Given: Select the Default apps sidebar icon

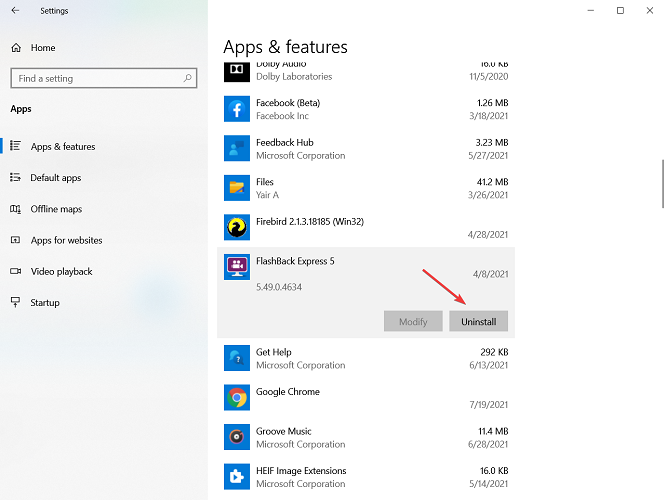Looking at the screenshot, I should tap(16, 177).
